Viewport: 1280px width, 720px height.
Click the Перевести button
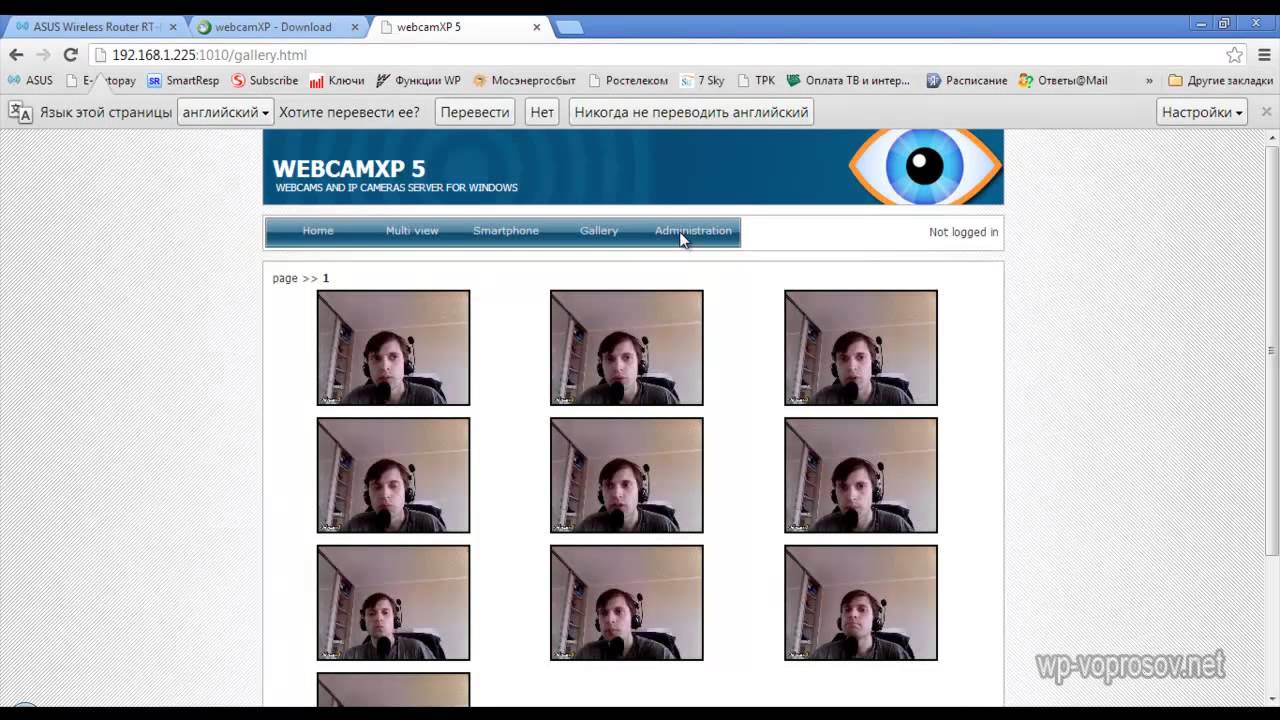pos(475,112)
